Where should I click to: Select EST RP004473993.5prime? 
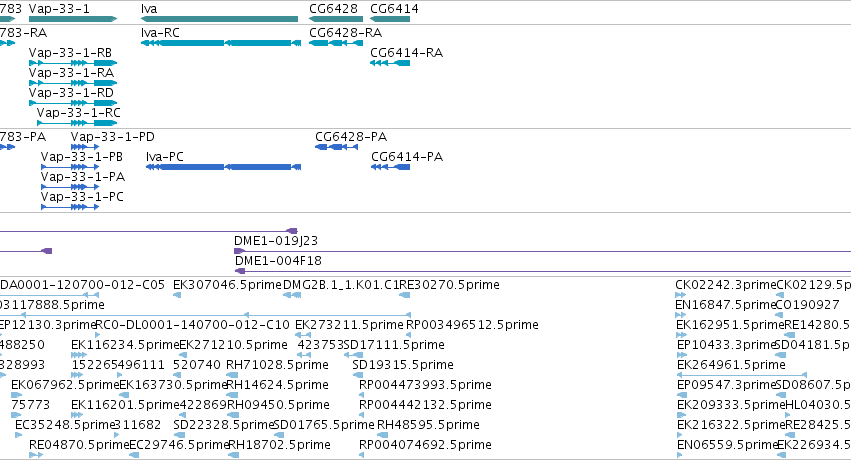[x=426, y=385]
